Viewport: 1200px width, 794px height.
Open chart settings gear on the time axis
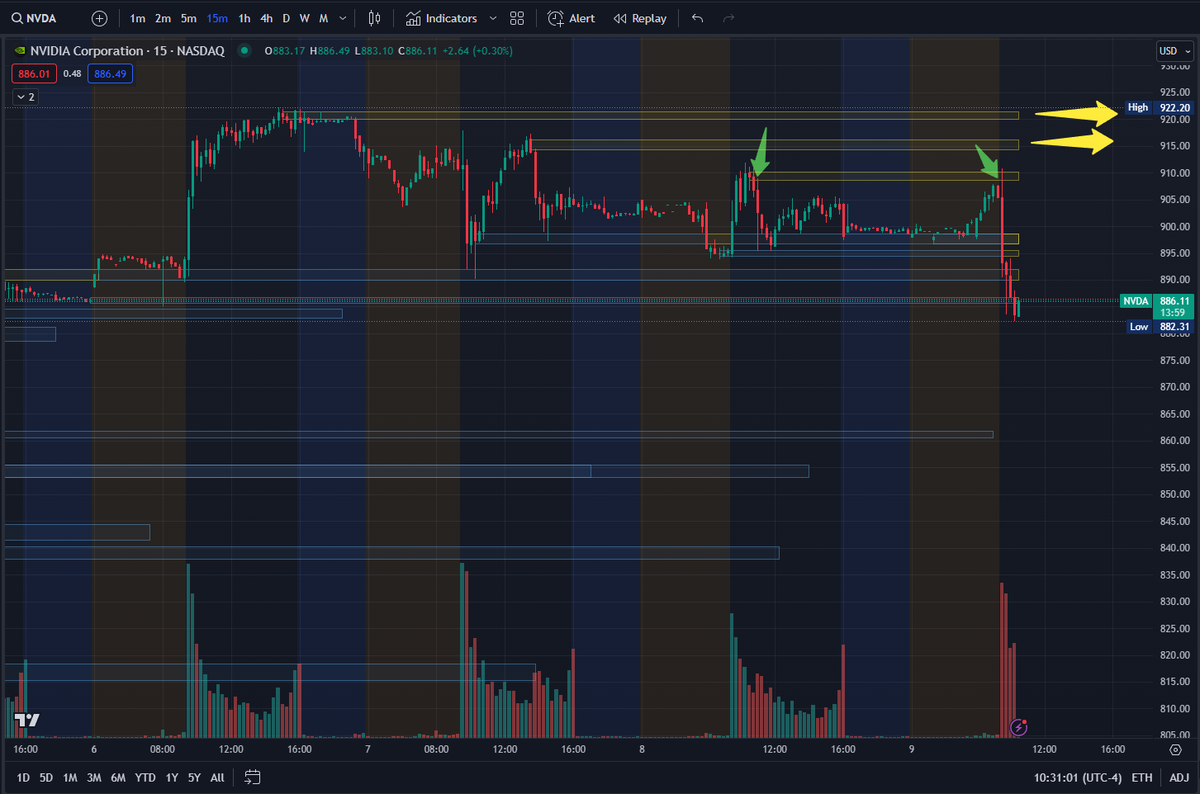(x=1174, y=748)
